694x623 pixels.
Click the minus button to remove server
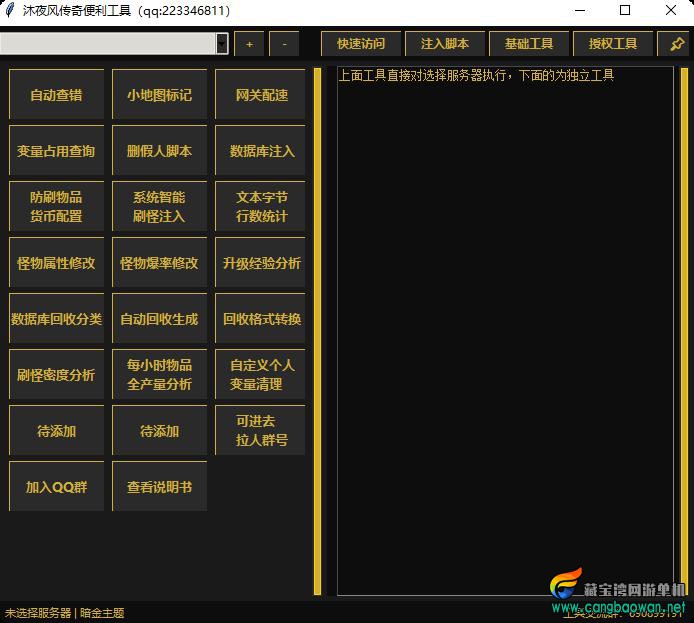coord(284,44)
